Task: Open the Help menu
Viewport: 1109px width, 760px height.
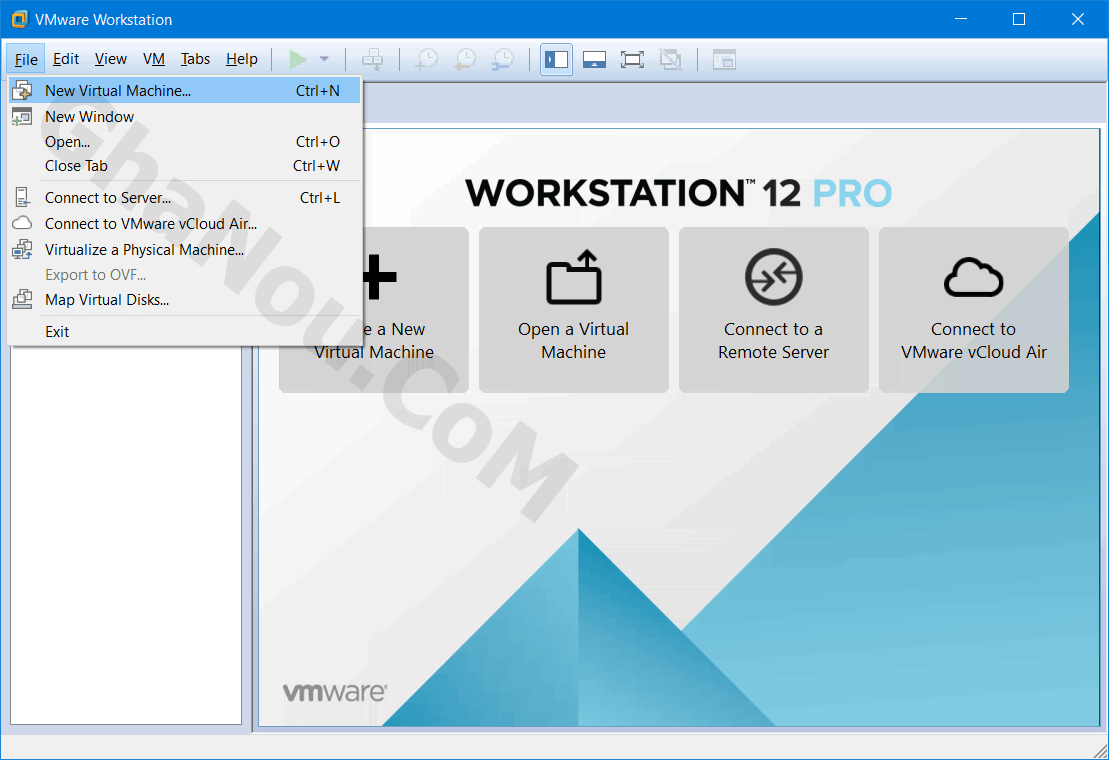Action: [242, 59]
